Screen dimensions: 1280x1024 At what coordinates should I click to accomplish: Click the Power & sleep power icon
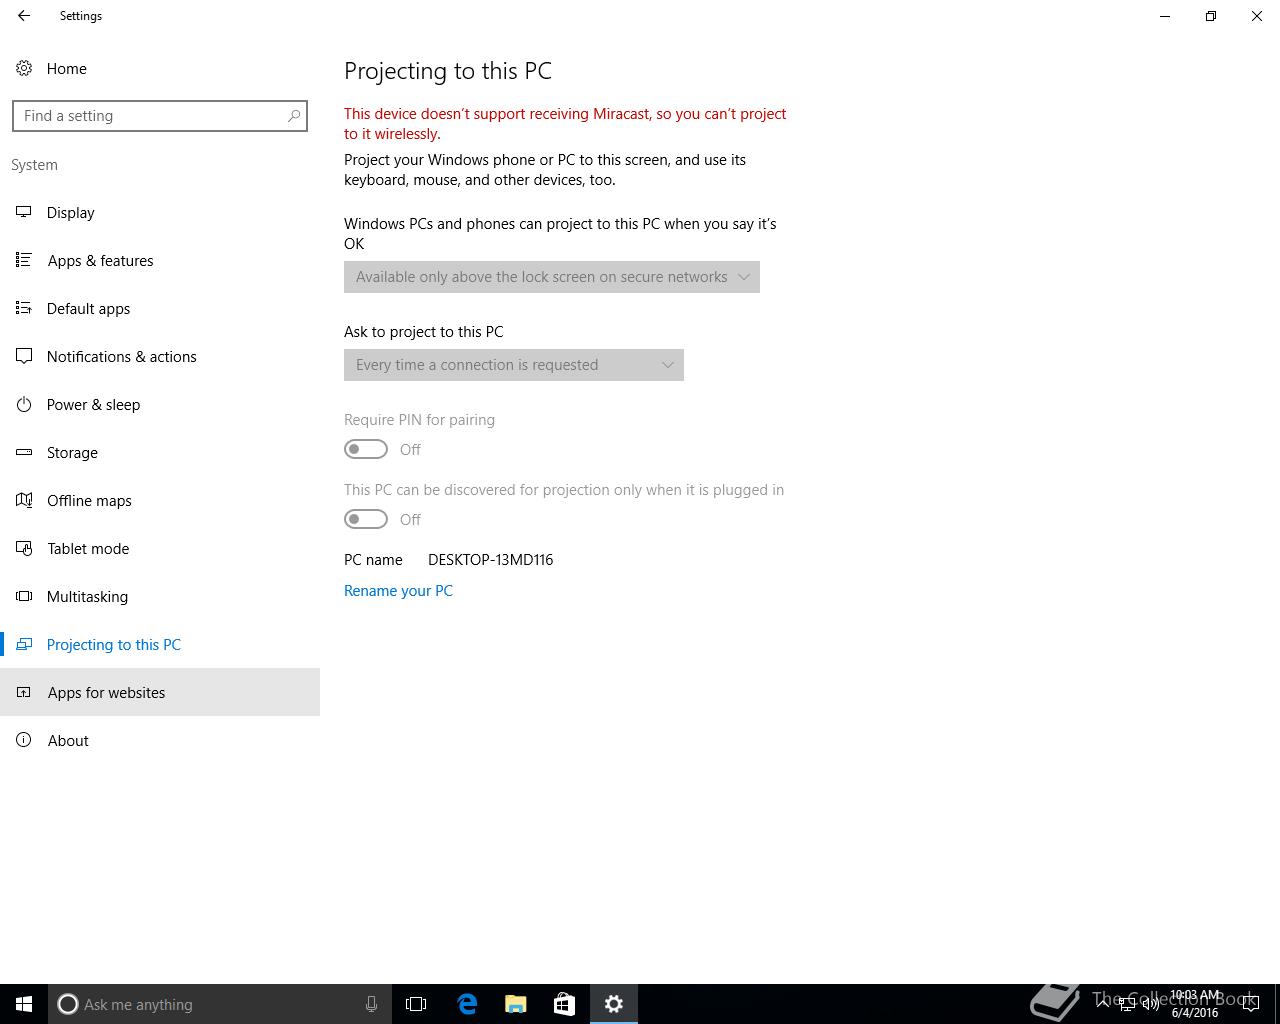click(x=24, y=404)
